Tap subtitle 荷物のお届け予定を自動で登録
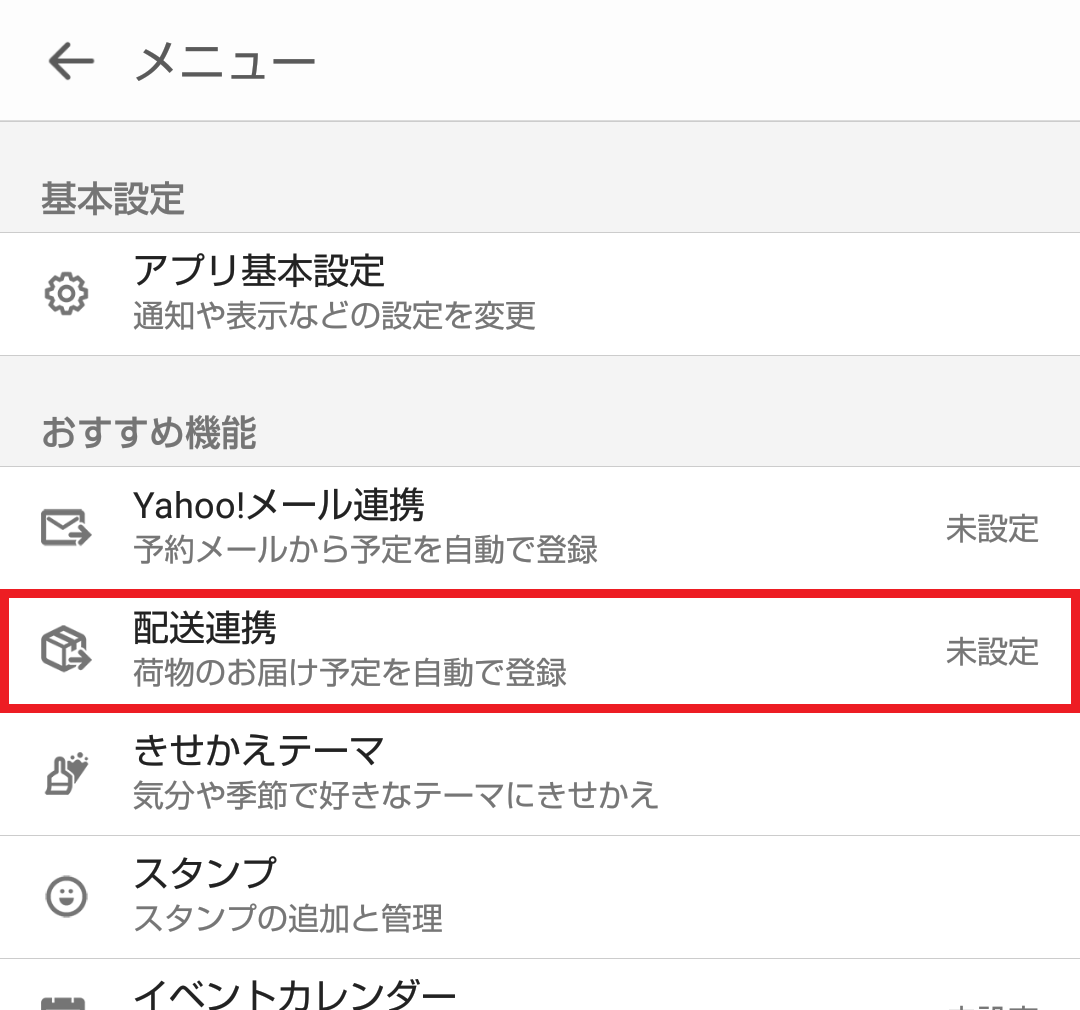1080x1010 pixels. (x=350, y=673)
